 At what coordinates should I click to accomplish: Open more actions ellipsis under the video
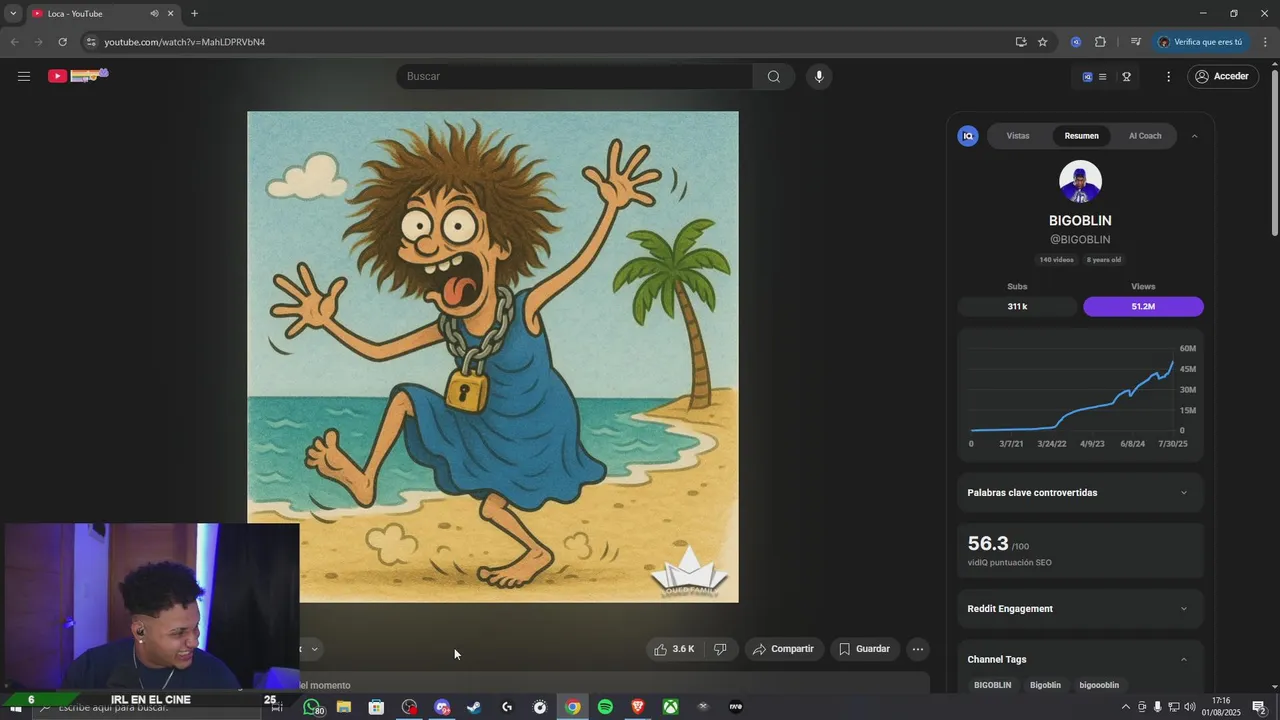(918, 649)
